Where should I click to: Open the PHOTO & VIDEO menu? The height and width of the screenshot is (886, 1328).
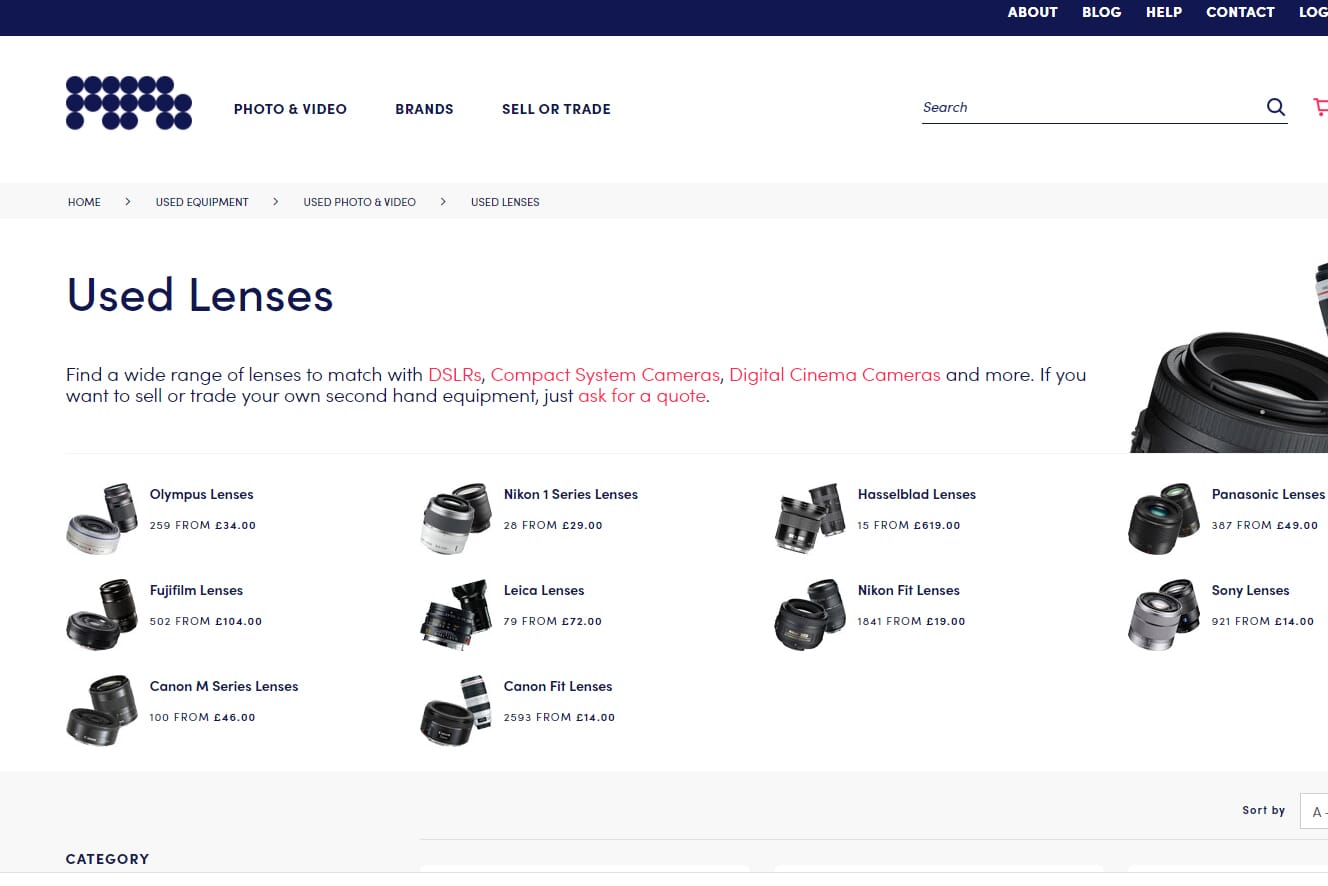click(290, 109)
